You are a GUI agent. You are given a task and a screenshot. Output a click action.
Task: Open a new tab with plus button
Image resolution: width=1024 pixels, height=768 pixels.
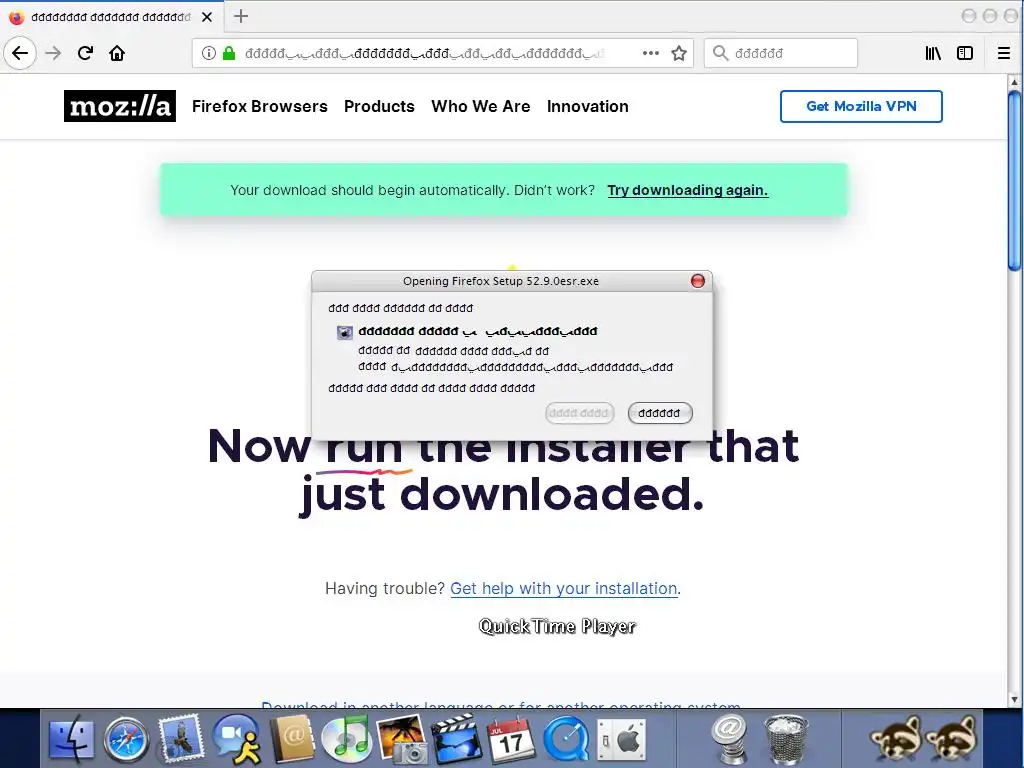coord(241,16)
